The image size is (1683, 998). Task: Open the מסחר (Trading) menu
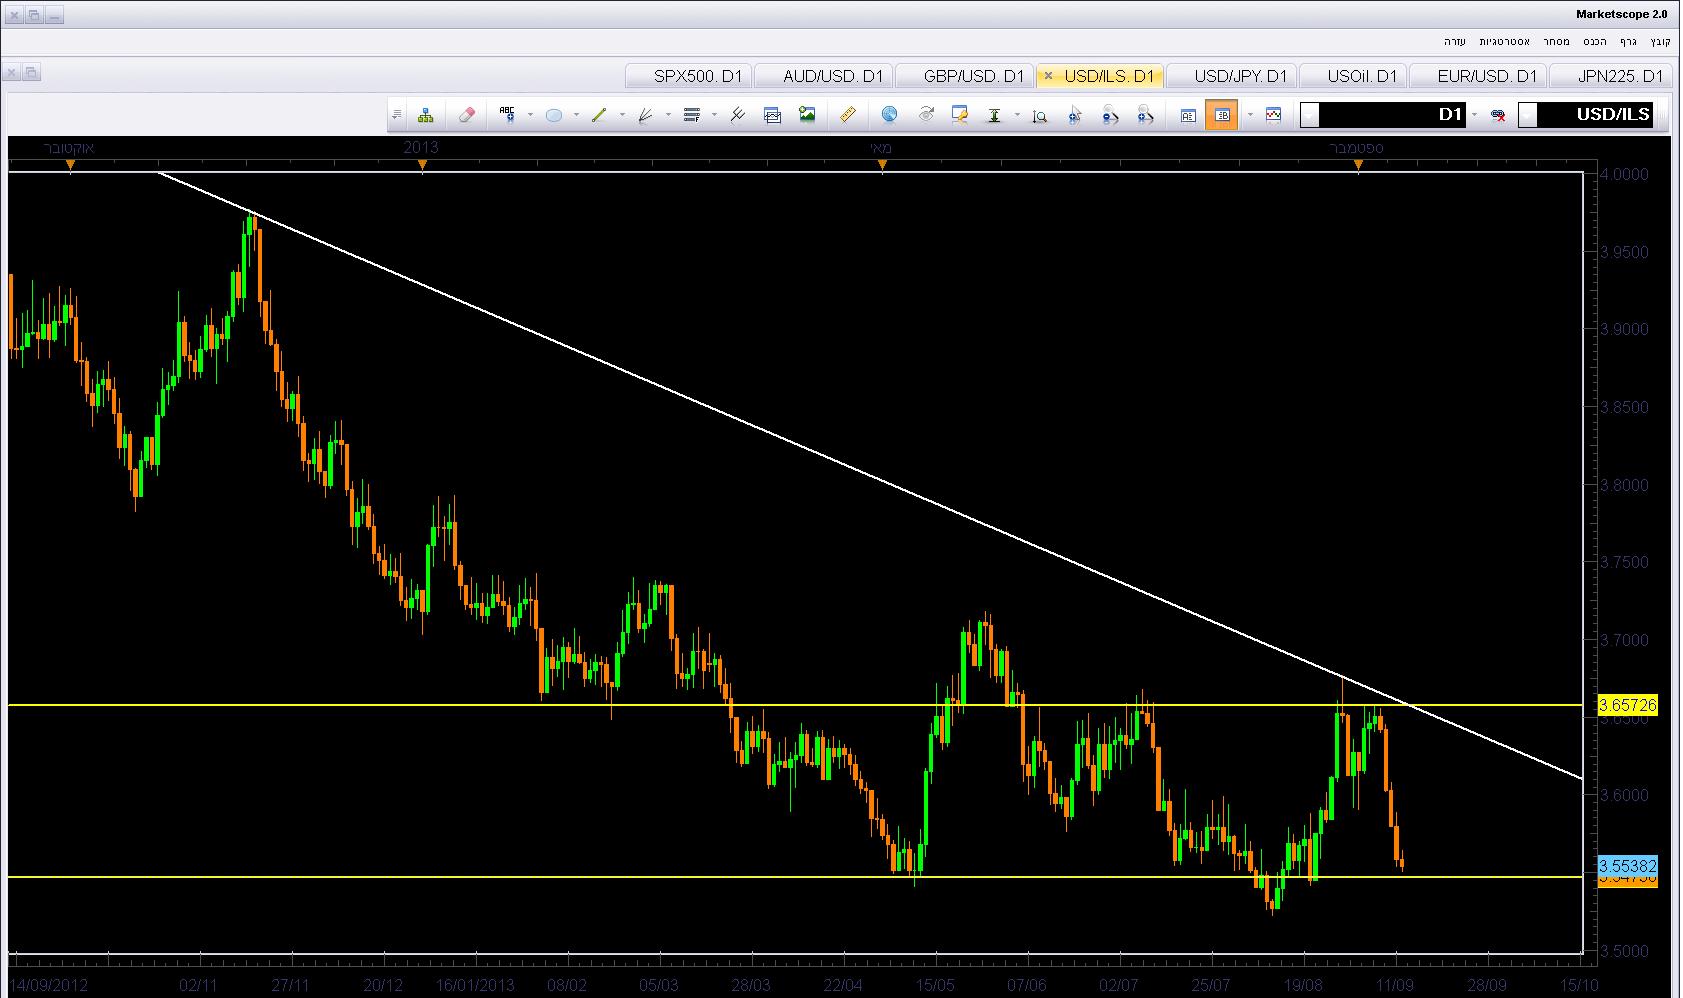1555,41
